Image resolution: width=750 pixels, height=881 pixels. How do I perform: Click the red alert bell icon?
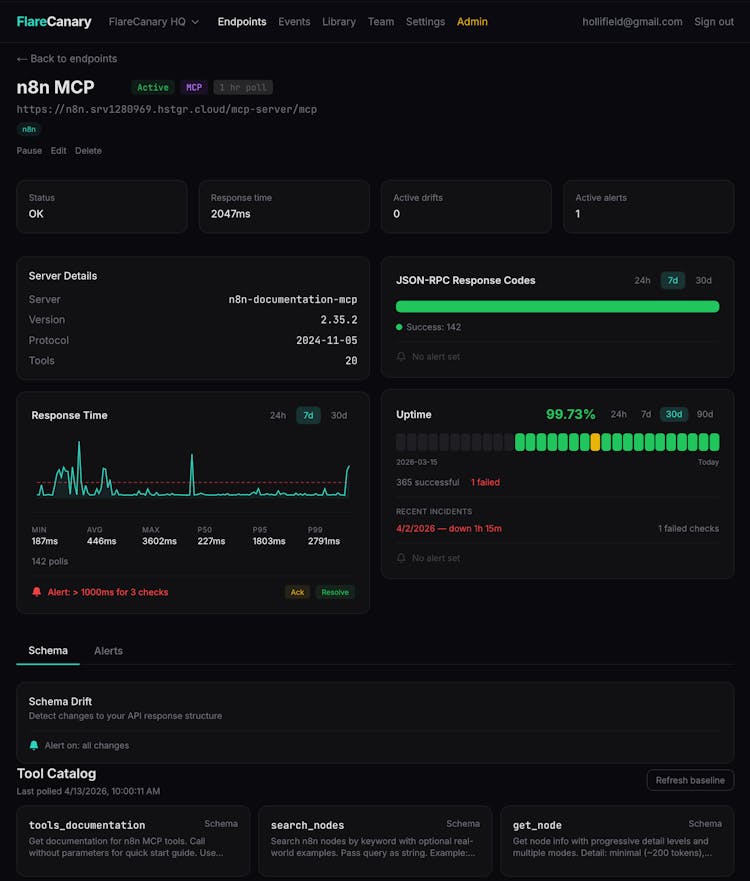(x=37, y=592)
